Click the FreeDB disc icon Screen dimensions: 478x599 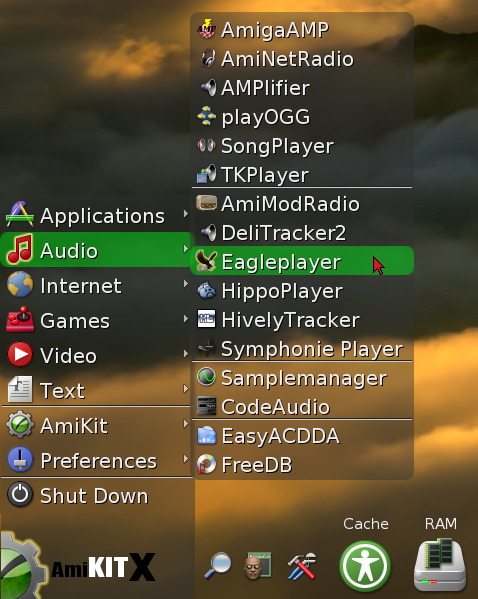click(x=206, y=464)
